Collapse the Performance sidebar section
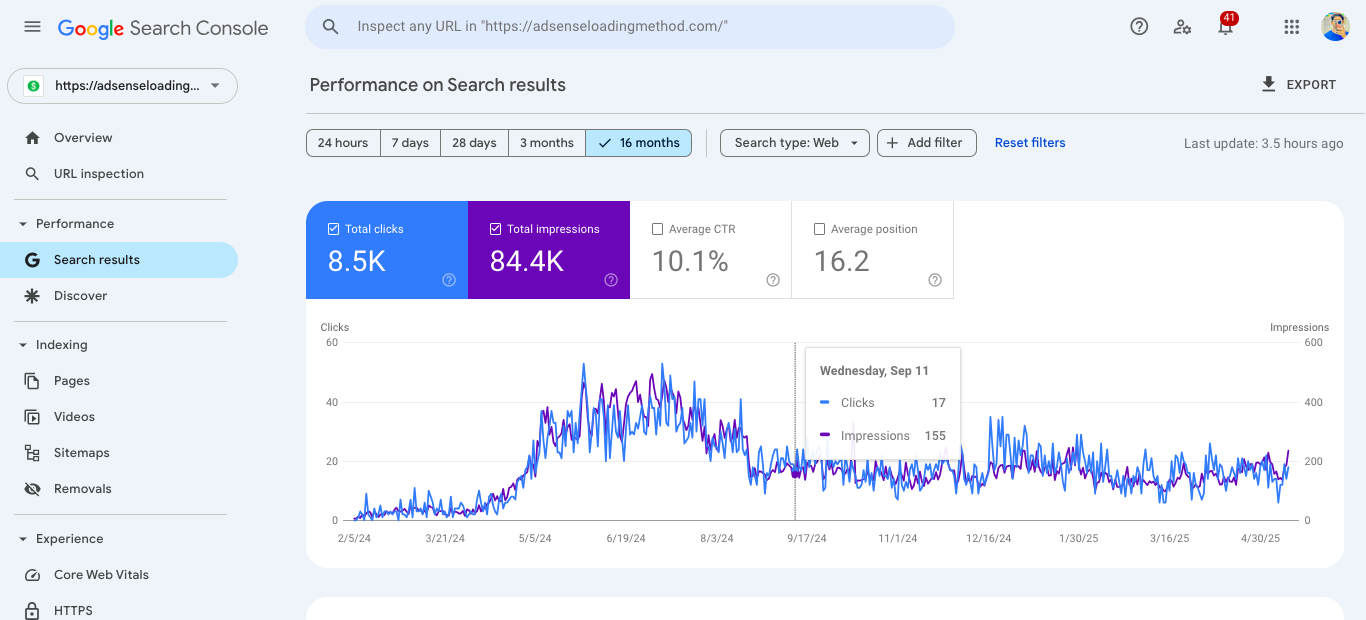Image resolution: width=1366 pixels, height=620 pixels. click(x=23, y=224)
